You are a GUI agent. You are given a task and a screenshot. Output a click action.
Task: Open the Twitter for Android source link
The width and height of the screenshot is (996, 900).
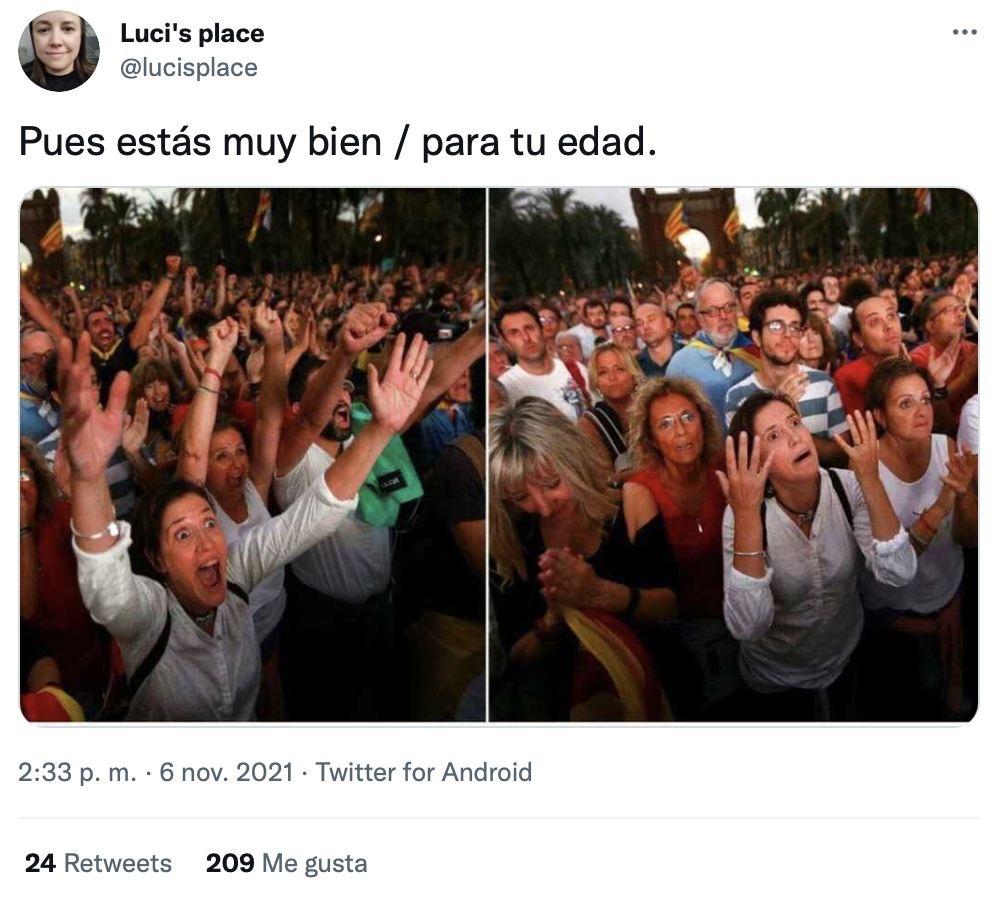(x=424, y=772)
